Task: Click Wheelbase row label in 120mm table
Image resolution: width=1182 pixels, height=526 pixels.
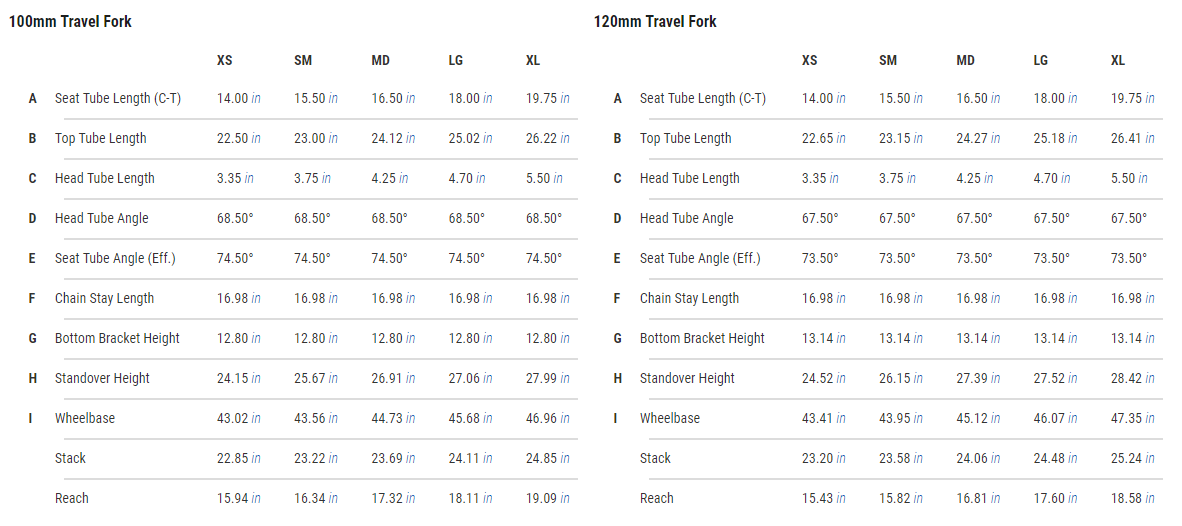Action: (670, 418)
